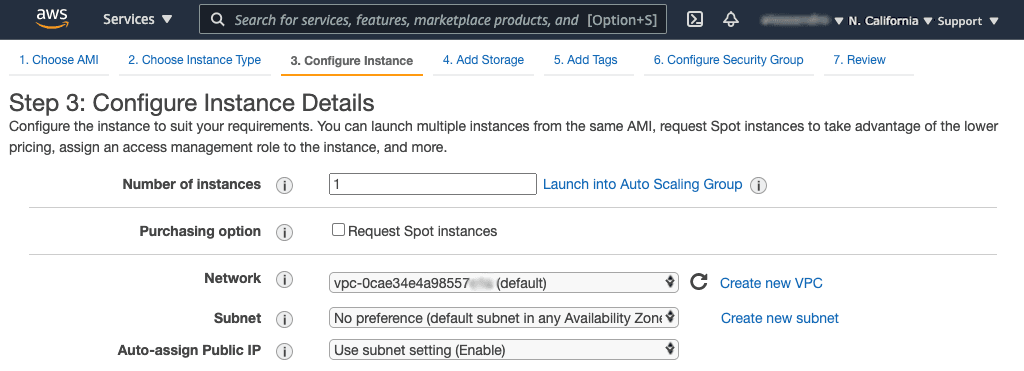
Task: Select 3. Configure Instance tab
Action: (x=352, y=61)
